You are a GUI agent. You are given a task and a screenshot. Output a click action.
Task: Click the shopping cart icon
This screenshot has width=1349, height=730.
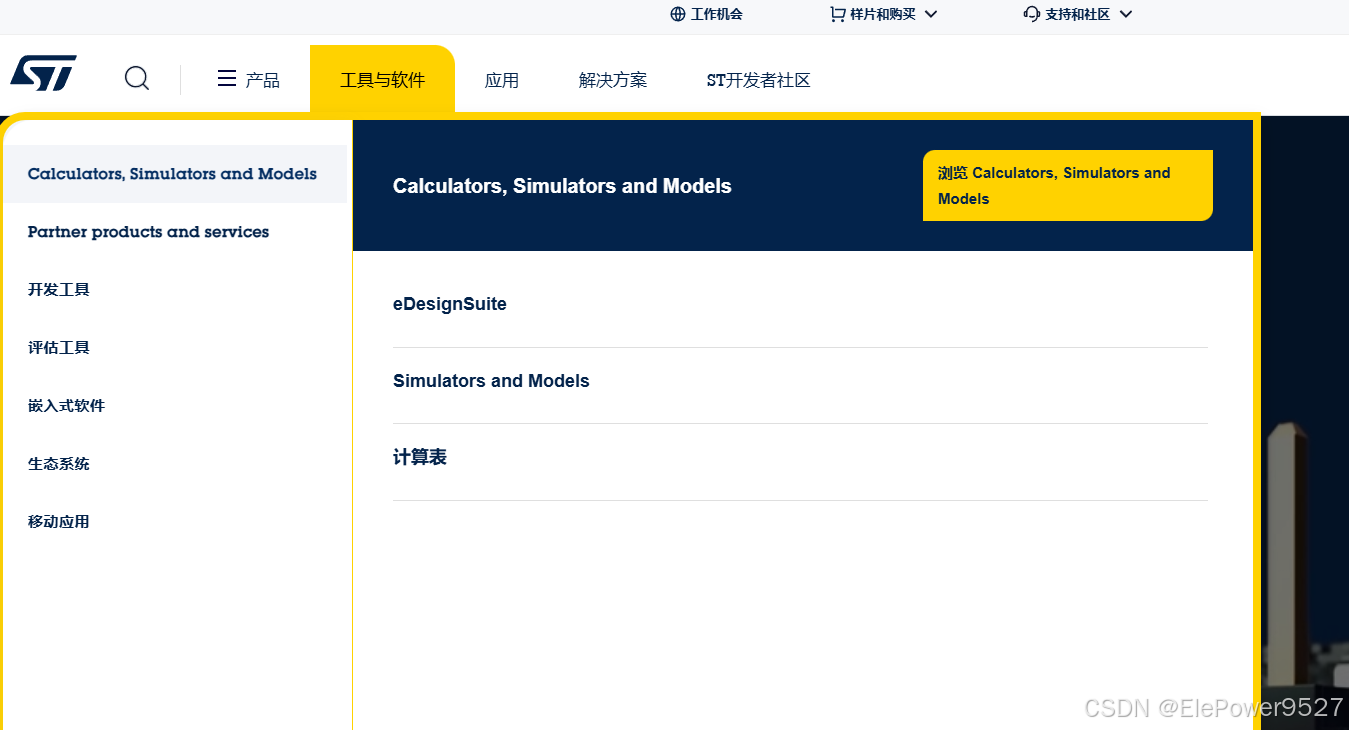(x=837, y=14)
